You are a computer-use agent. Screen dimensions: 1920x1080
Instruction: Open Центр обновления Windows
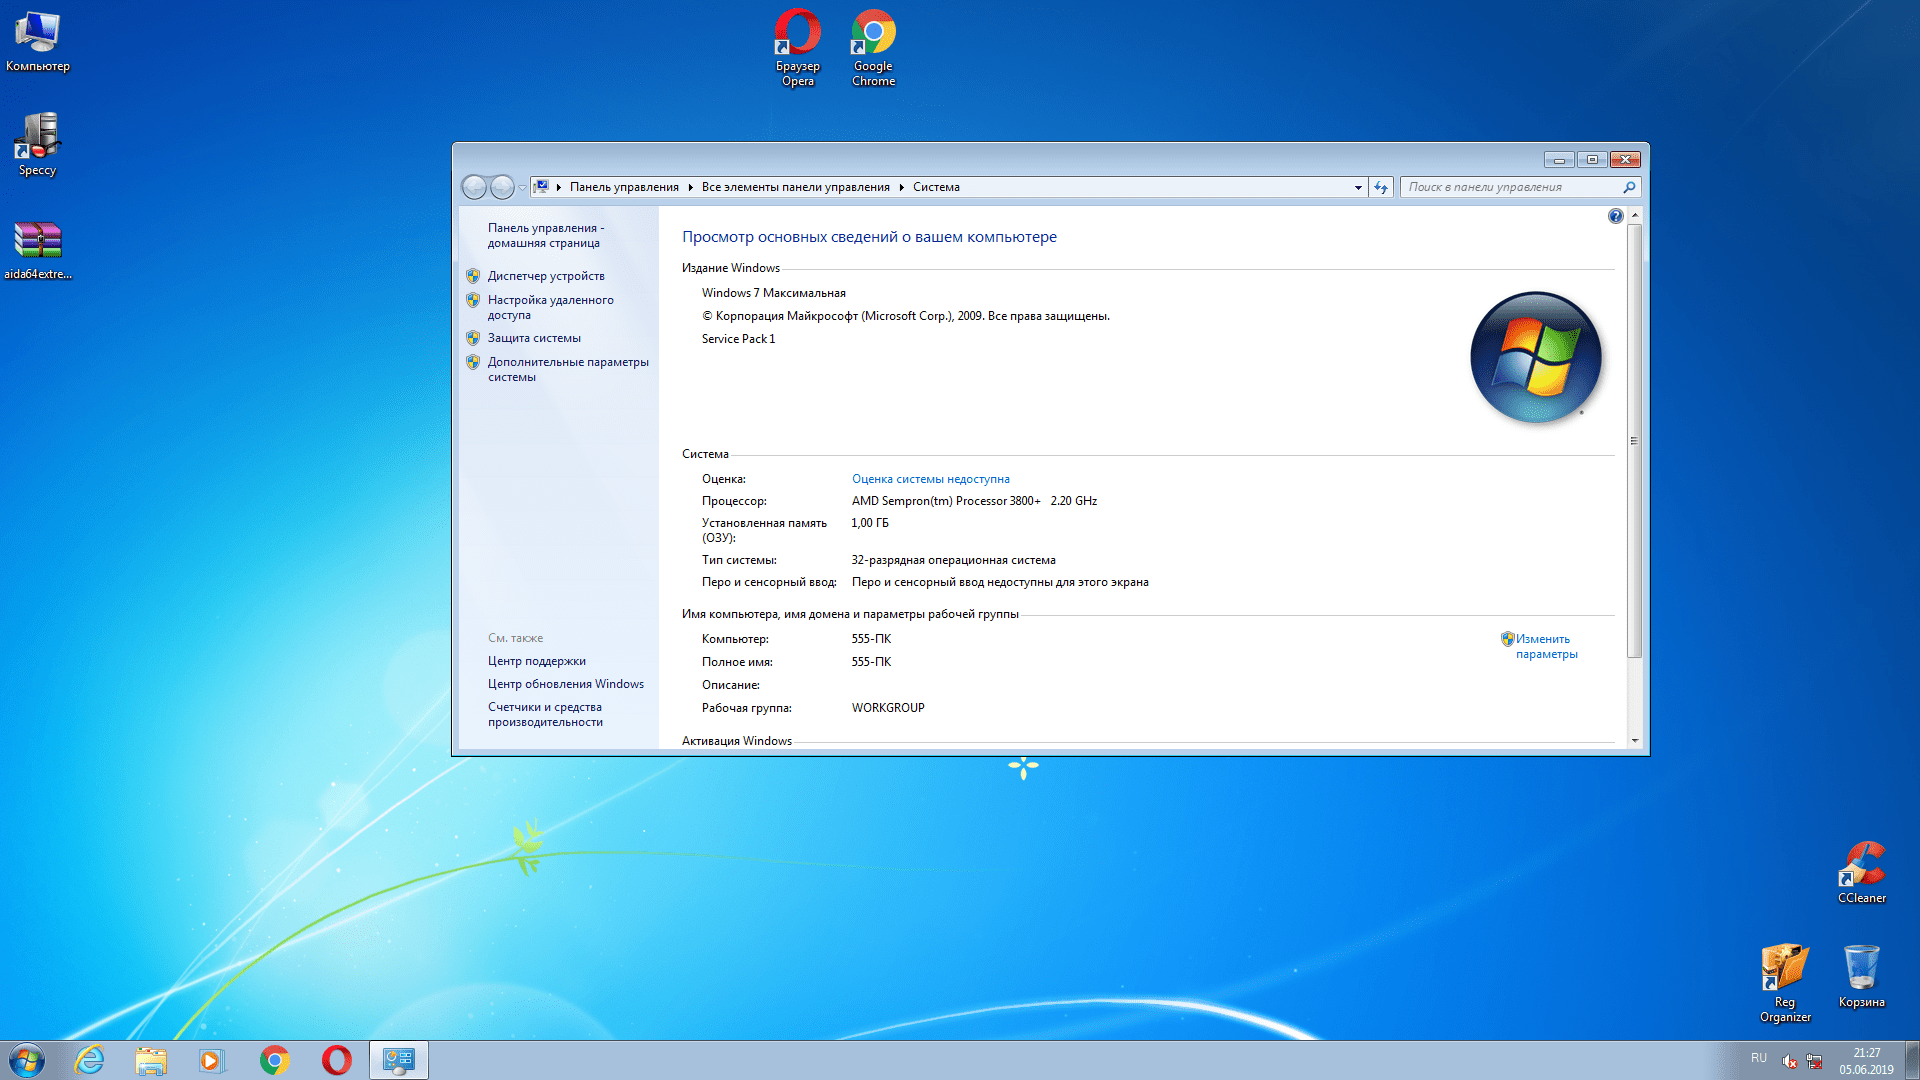click(x=565, y=684)
